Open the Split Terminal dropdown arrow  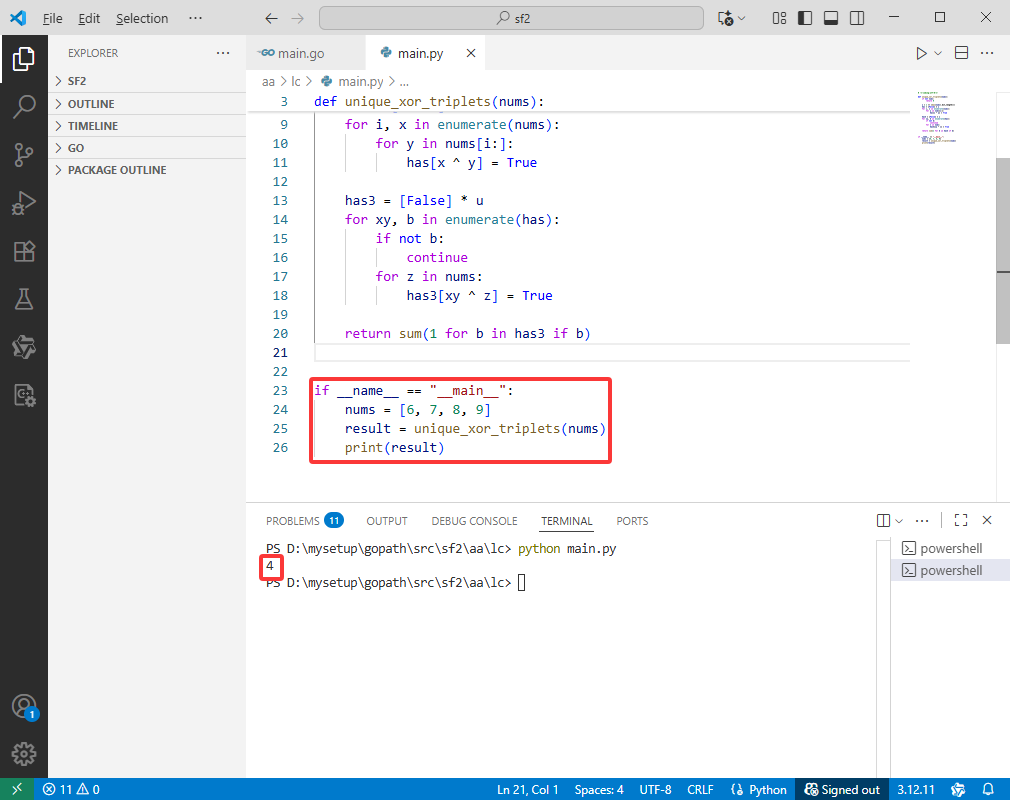[899, 520]
